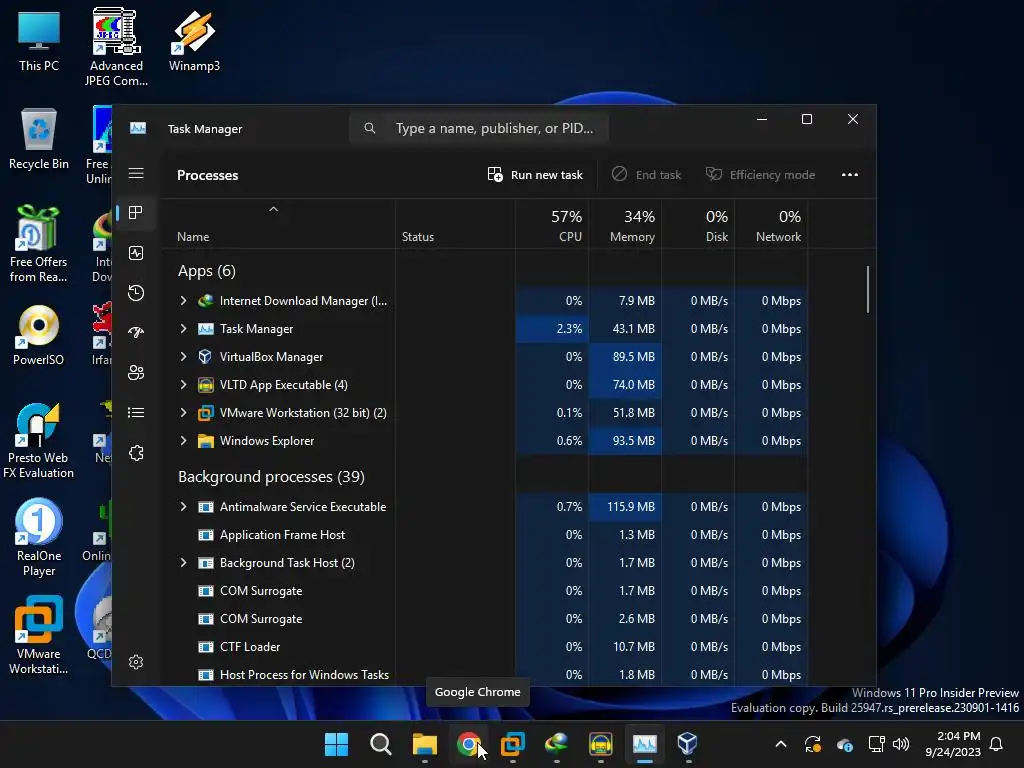Expand the Windows Explorer process row
The image size is (1024, 768).
tap(184, 441)
